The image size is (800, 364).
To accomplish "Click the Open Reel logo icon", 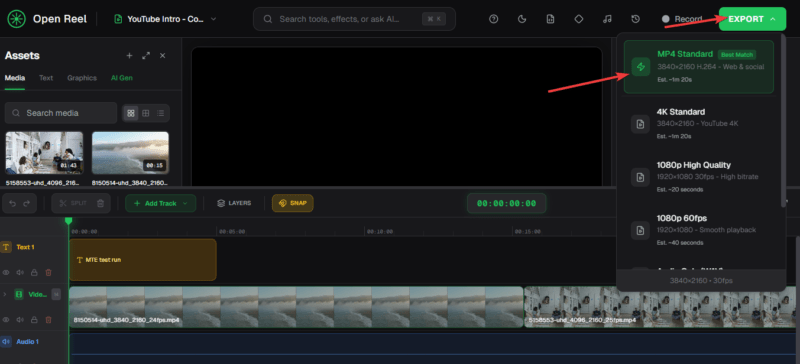I will pos(16,19).
